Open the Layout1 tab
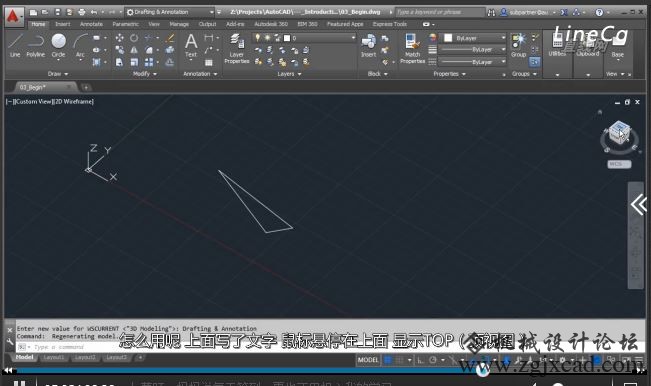The image size is (651, 386). (54, 357)
